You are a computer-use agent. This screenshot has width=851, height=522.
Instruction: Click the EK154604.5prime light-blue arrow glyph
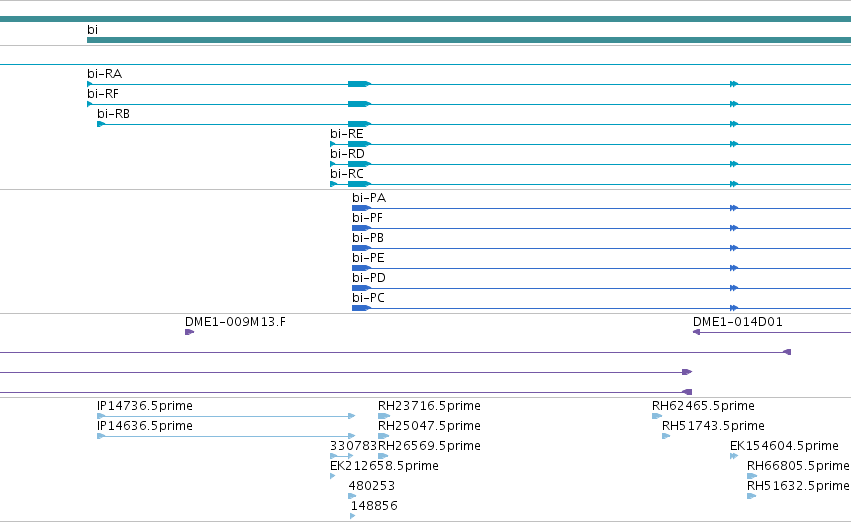click(x=734, y=456)
